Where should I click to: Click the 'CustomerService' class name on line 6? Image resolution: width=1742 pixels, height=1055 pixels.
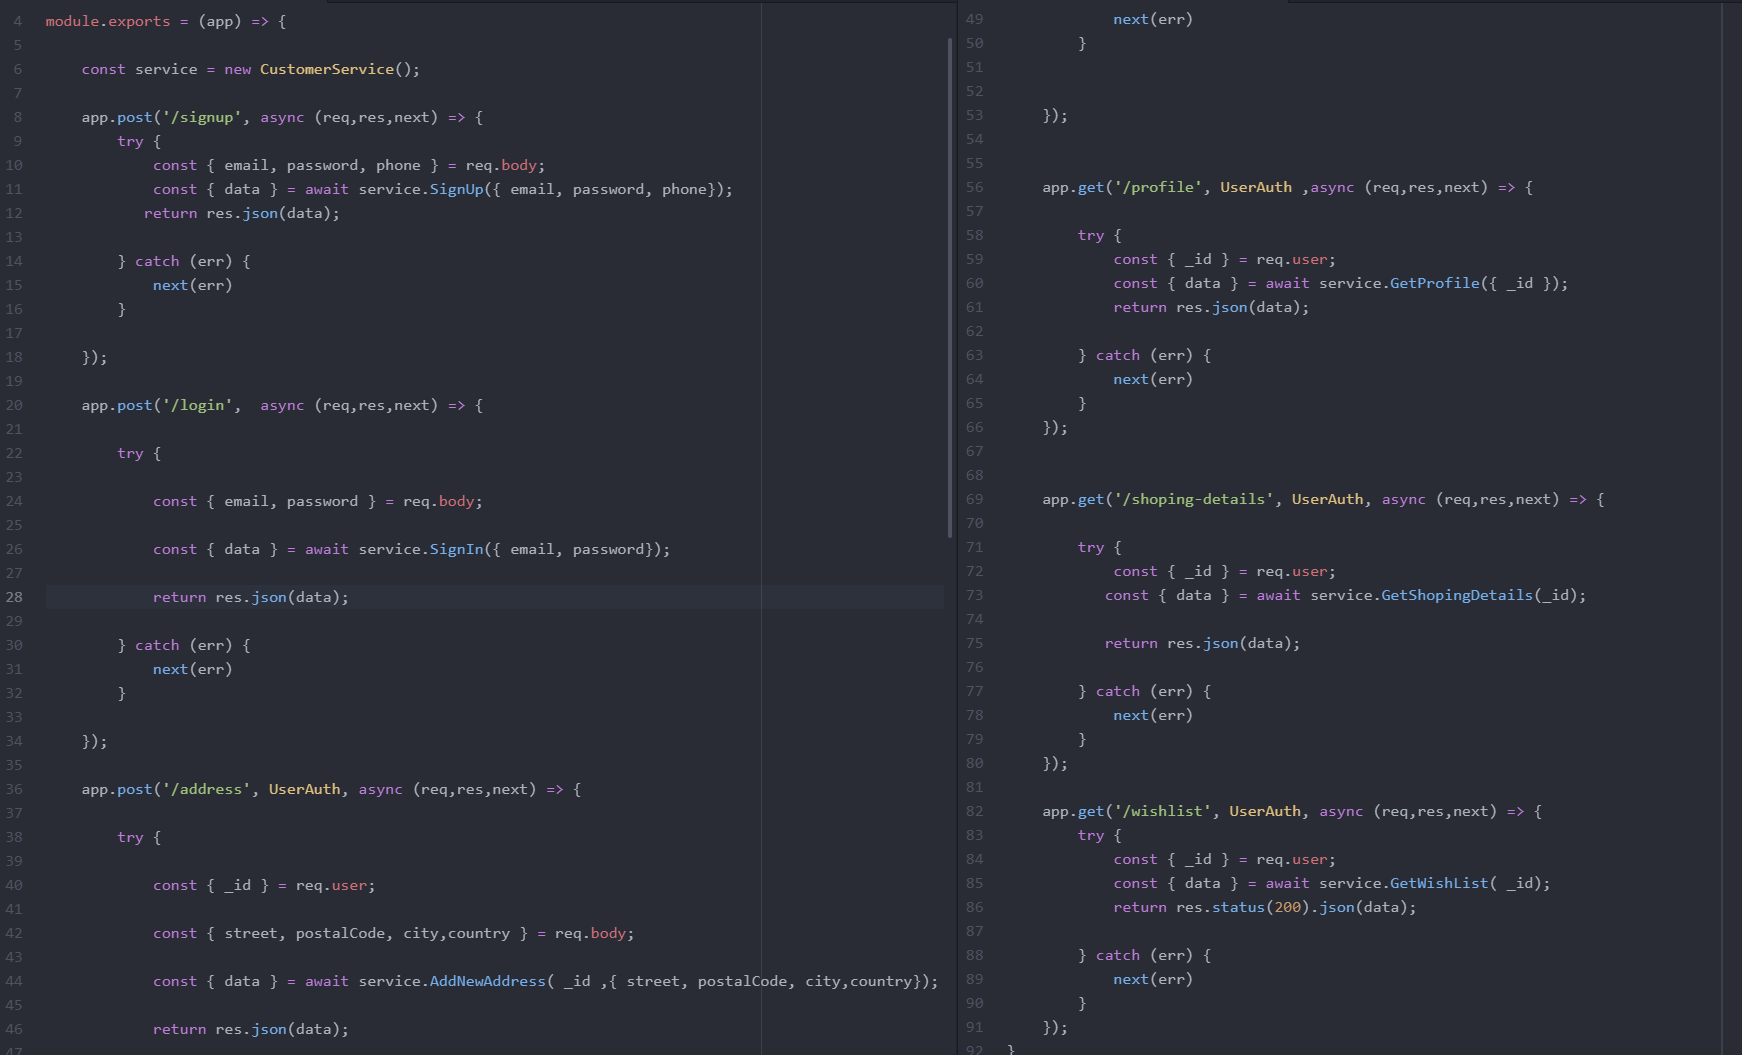[327, 69]
